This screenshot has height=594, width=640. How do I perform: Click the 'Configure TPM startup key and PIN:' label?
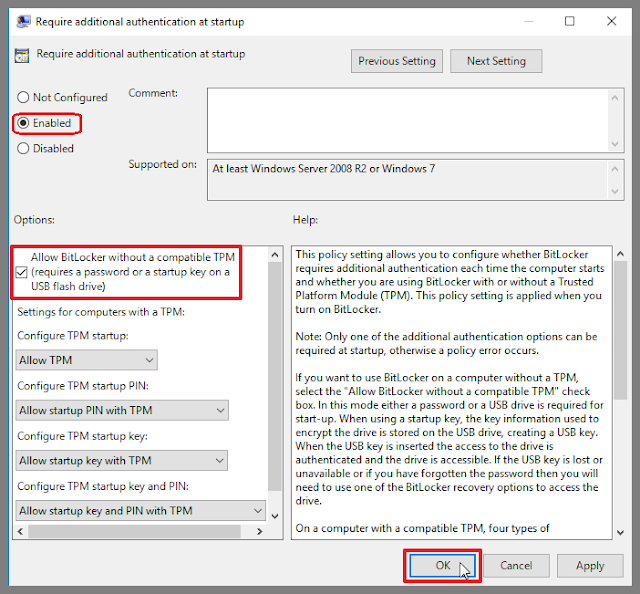coord(103,486)
